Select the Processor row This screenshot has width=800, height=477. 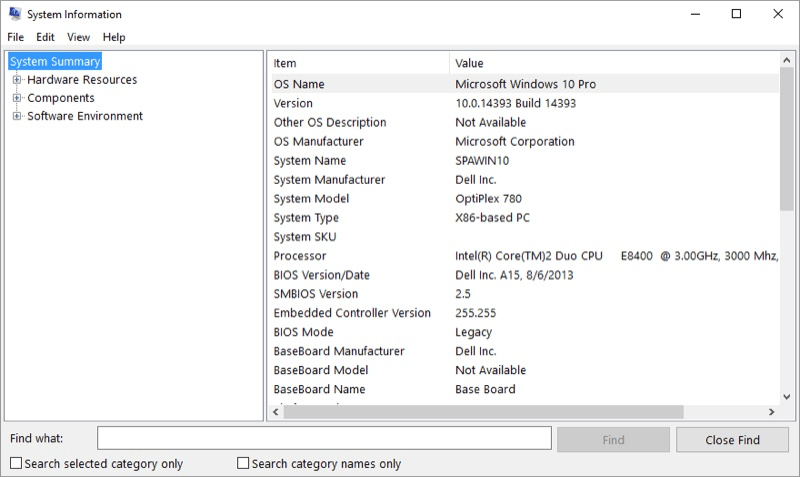[x=525, y=256]
